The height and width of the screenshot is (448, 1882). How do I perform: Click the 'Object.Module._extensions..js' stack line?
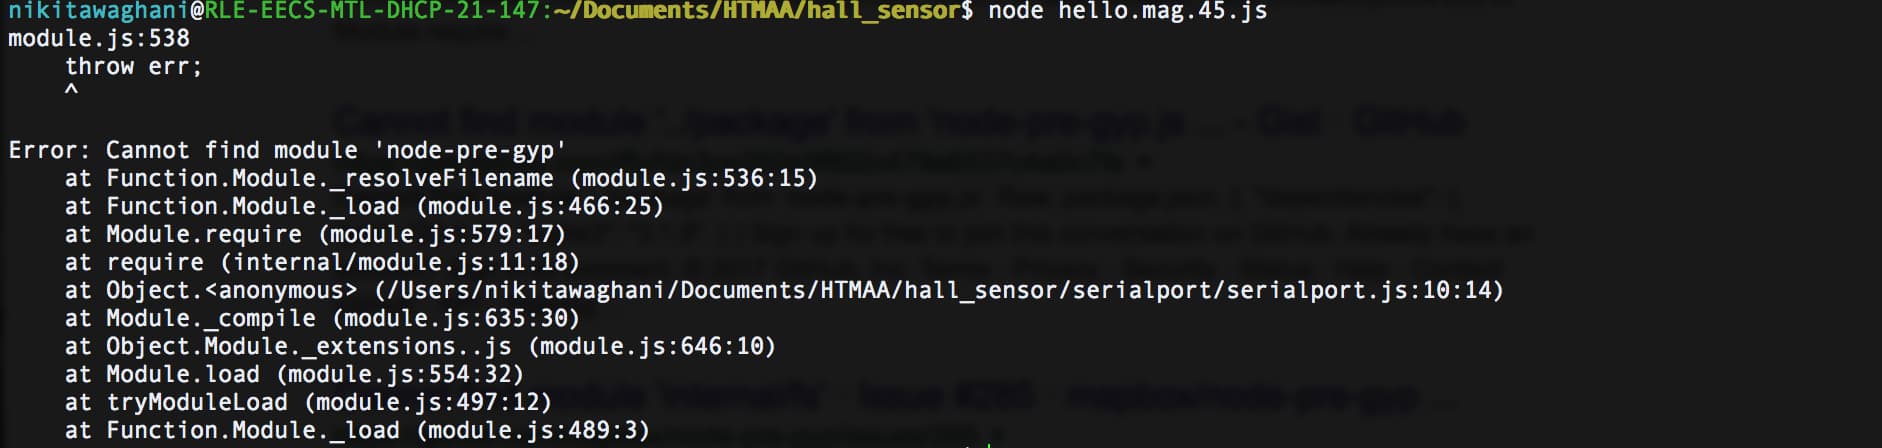420,346
